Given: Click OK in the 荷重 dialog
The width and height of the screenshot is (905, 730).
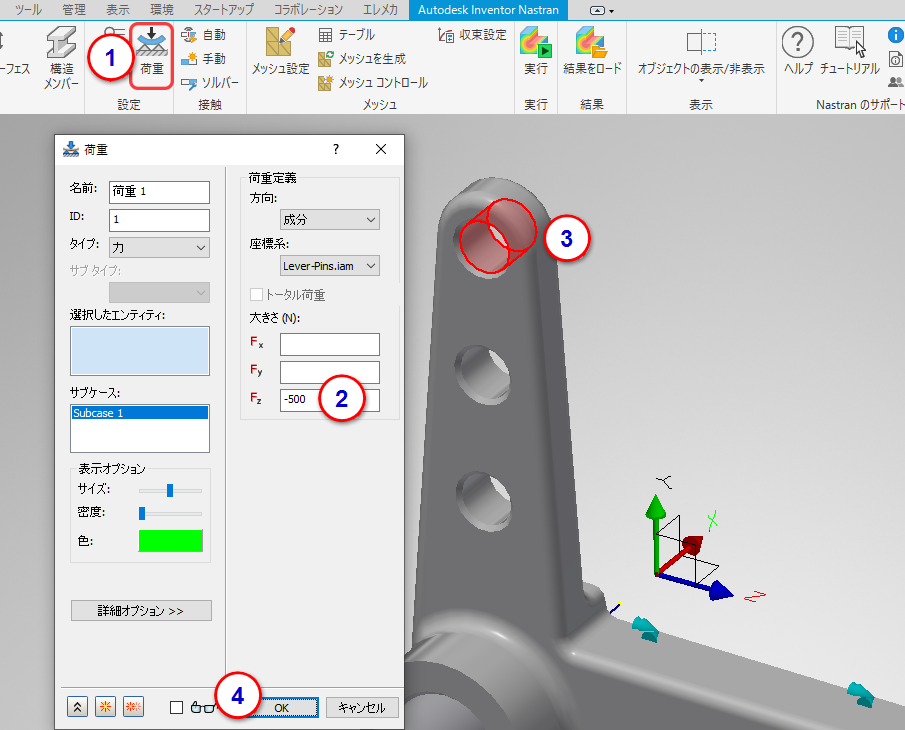Looking at the screenshot, I should pyautogui.click(x=282, y=707).
